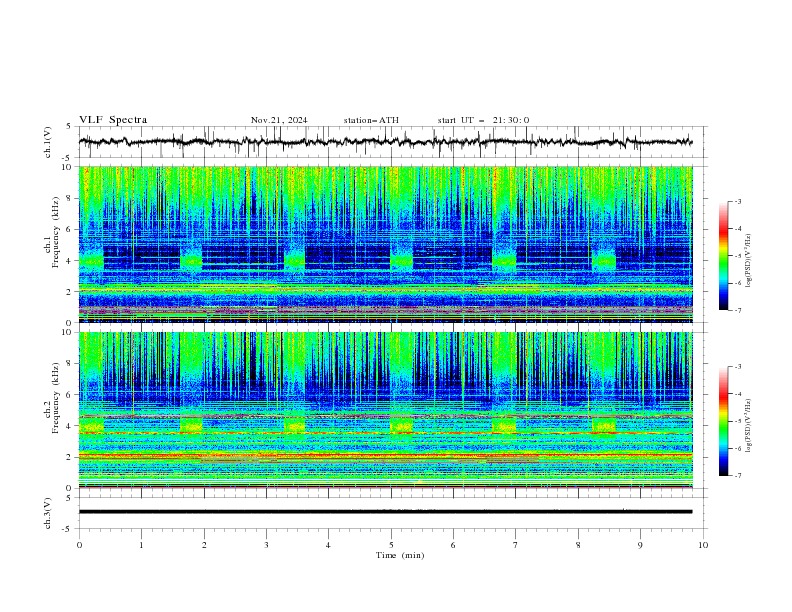Click "-5" tick on ch.2 color bar
This screenshot has height=612, width=792.
[x=737, y=421]
